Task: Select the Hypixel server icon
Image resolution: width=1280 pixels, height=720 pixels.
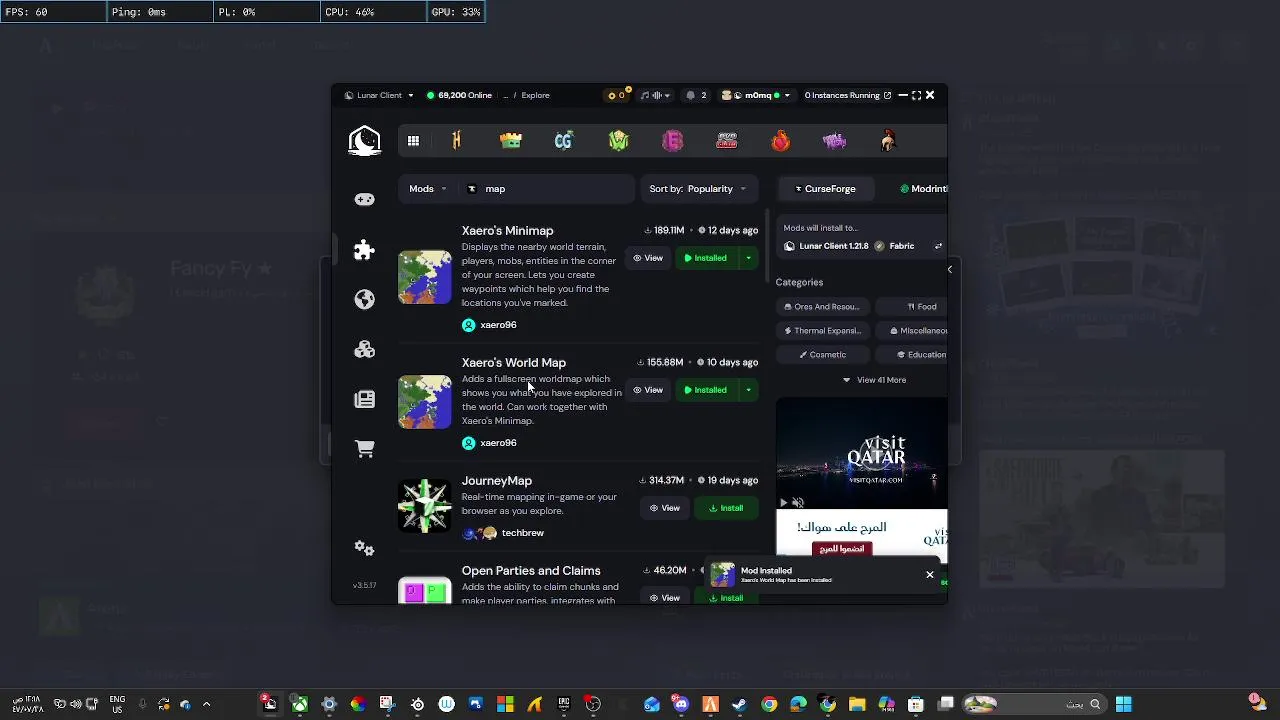Action: [457, 141]
